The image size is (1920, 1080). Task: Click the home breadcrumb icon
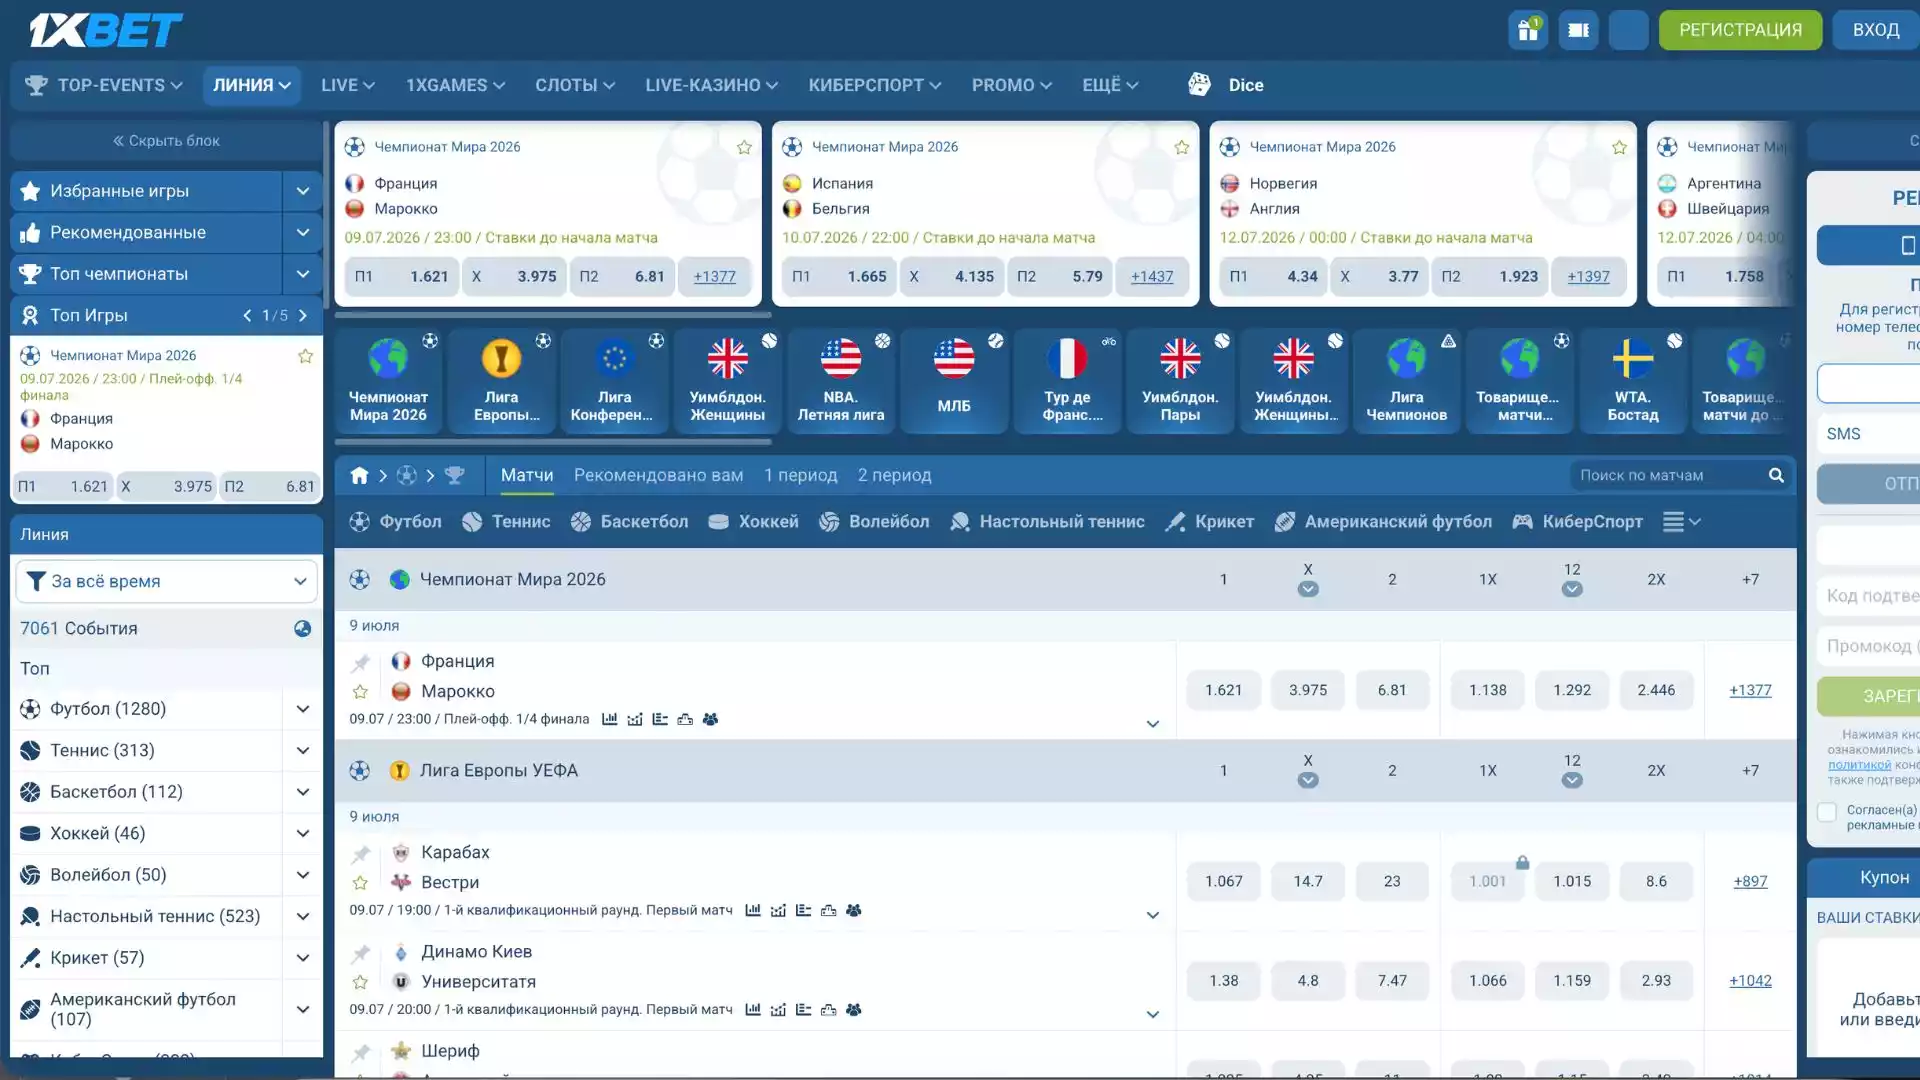[x=360, y=476]
